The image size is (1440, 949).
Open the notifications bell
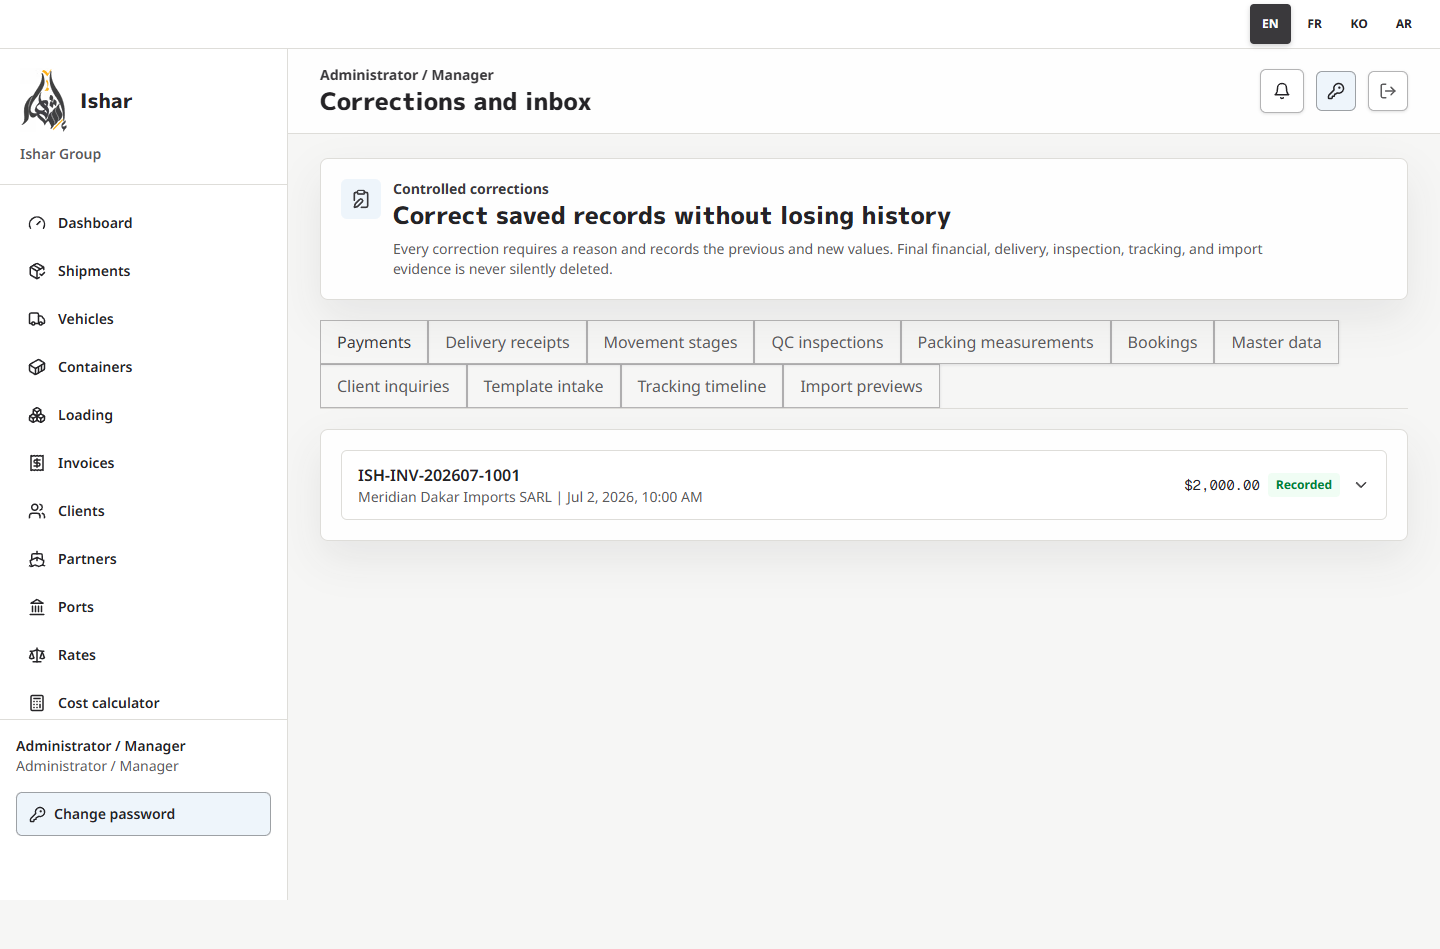pos(1282,91)
